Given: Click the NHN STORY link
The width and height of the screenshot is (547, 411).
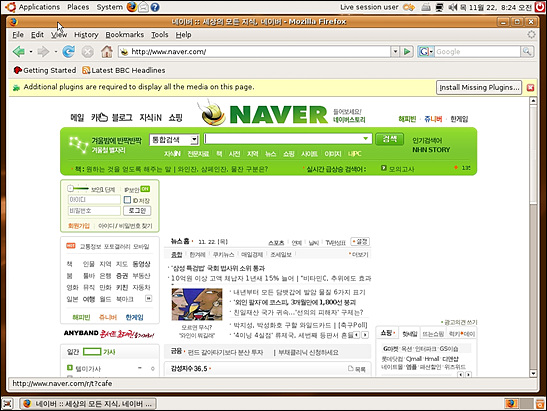Looking at the screenshot, I should [431, 150].
